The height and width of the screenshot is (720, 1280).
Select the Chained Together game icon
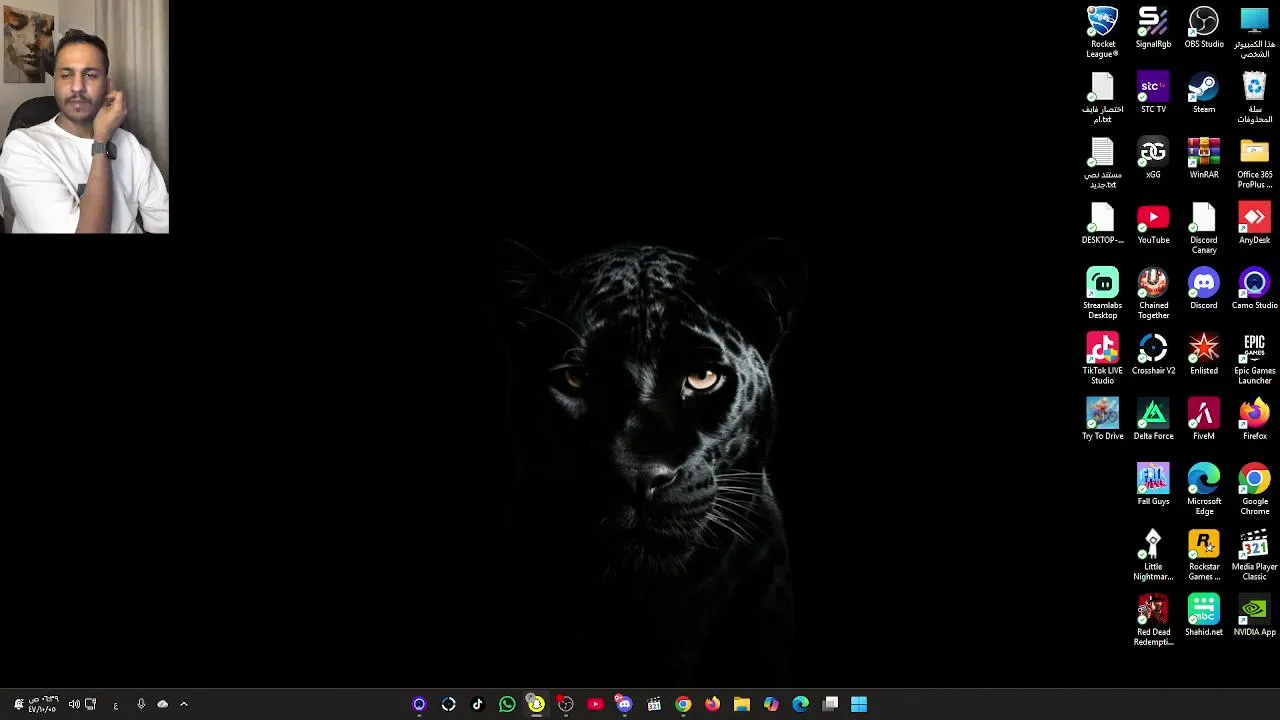point(1153,293)
